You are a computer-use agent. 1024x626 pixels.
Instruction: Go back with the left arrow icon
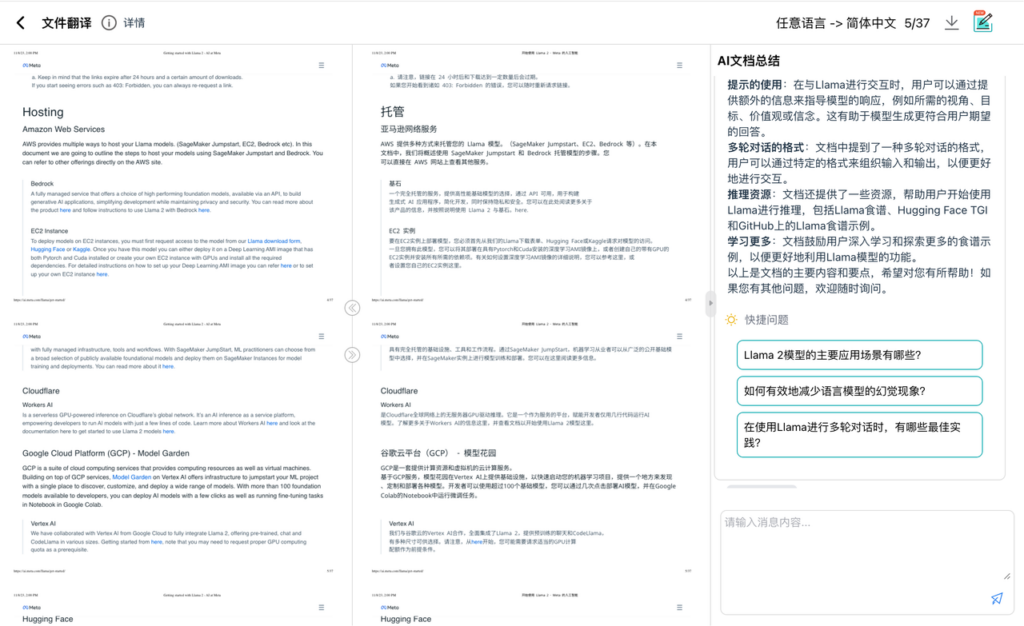(x=21, y=23)
